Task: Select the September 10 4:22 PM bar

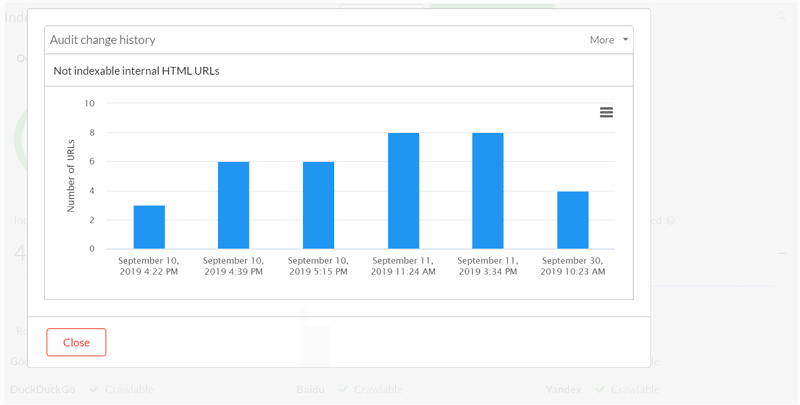Action: pyautogui.click(x=149, y=227)
